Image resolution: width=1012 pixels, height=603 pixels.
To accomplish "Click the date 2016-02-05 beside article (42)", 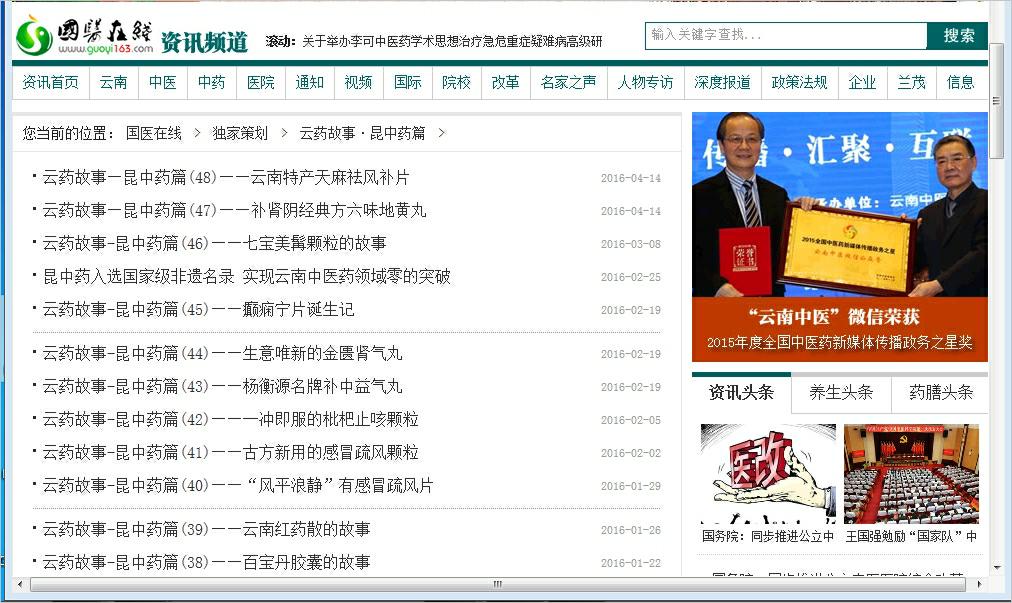I will pos(631,420).
